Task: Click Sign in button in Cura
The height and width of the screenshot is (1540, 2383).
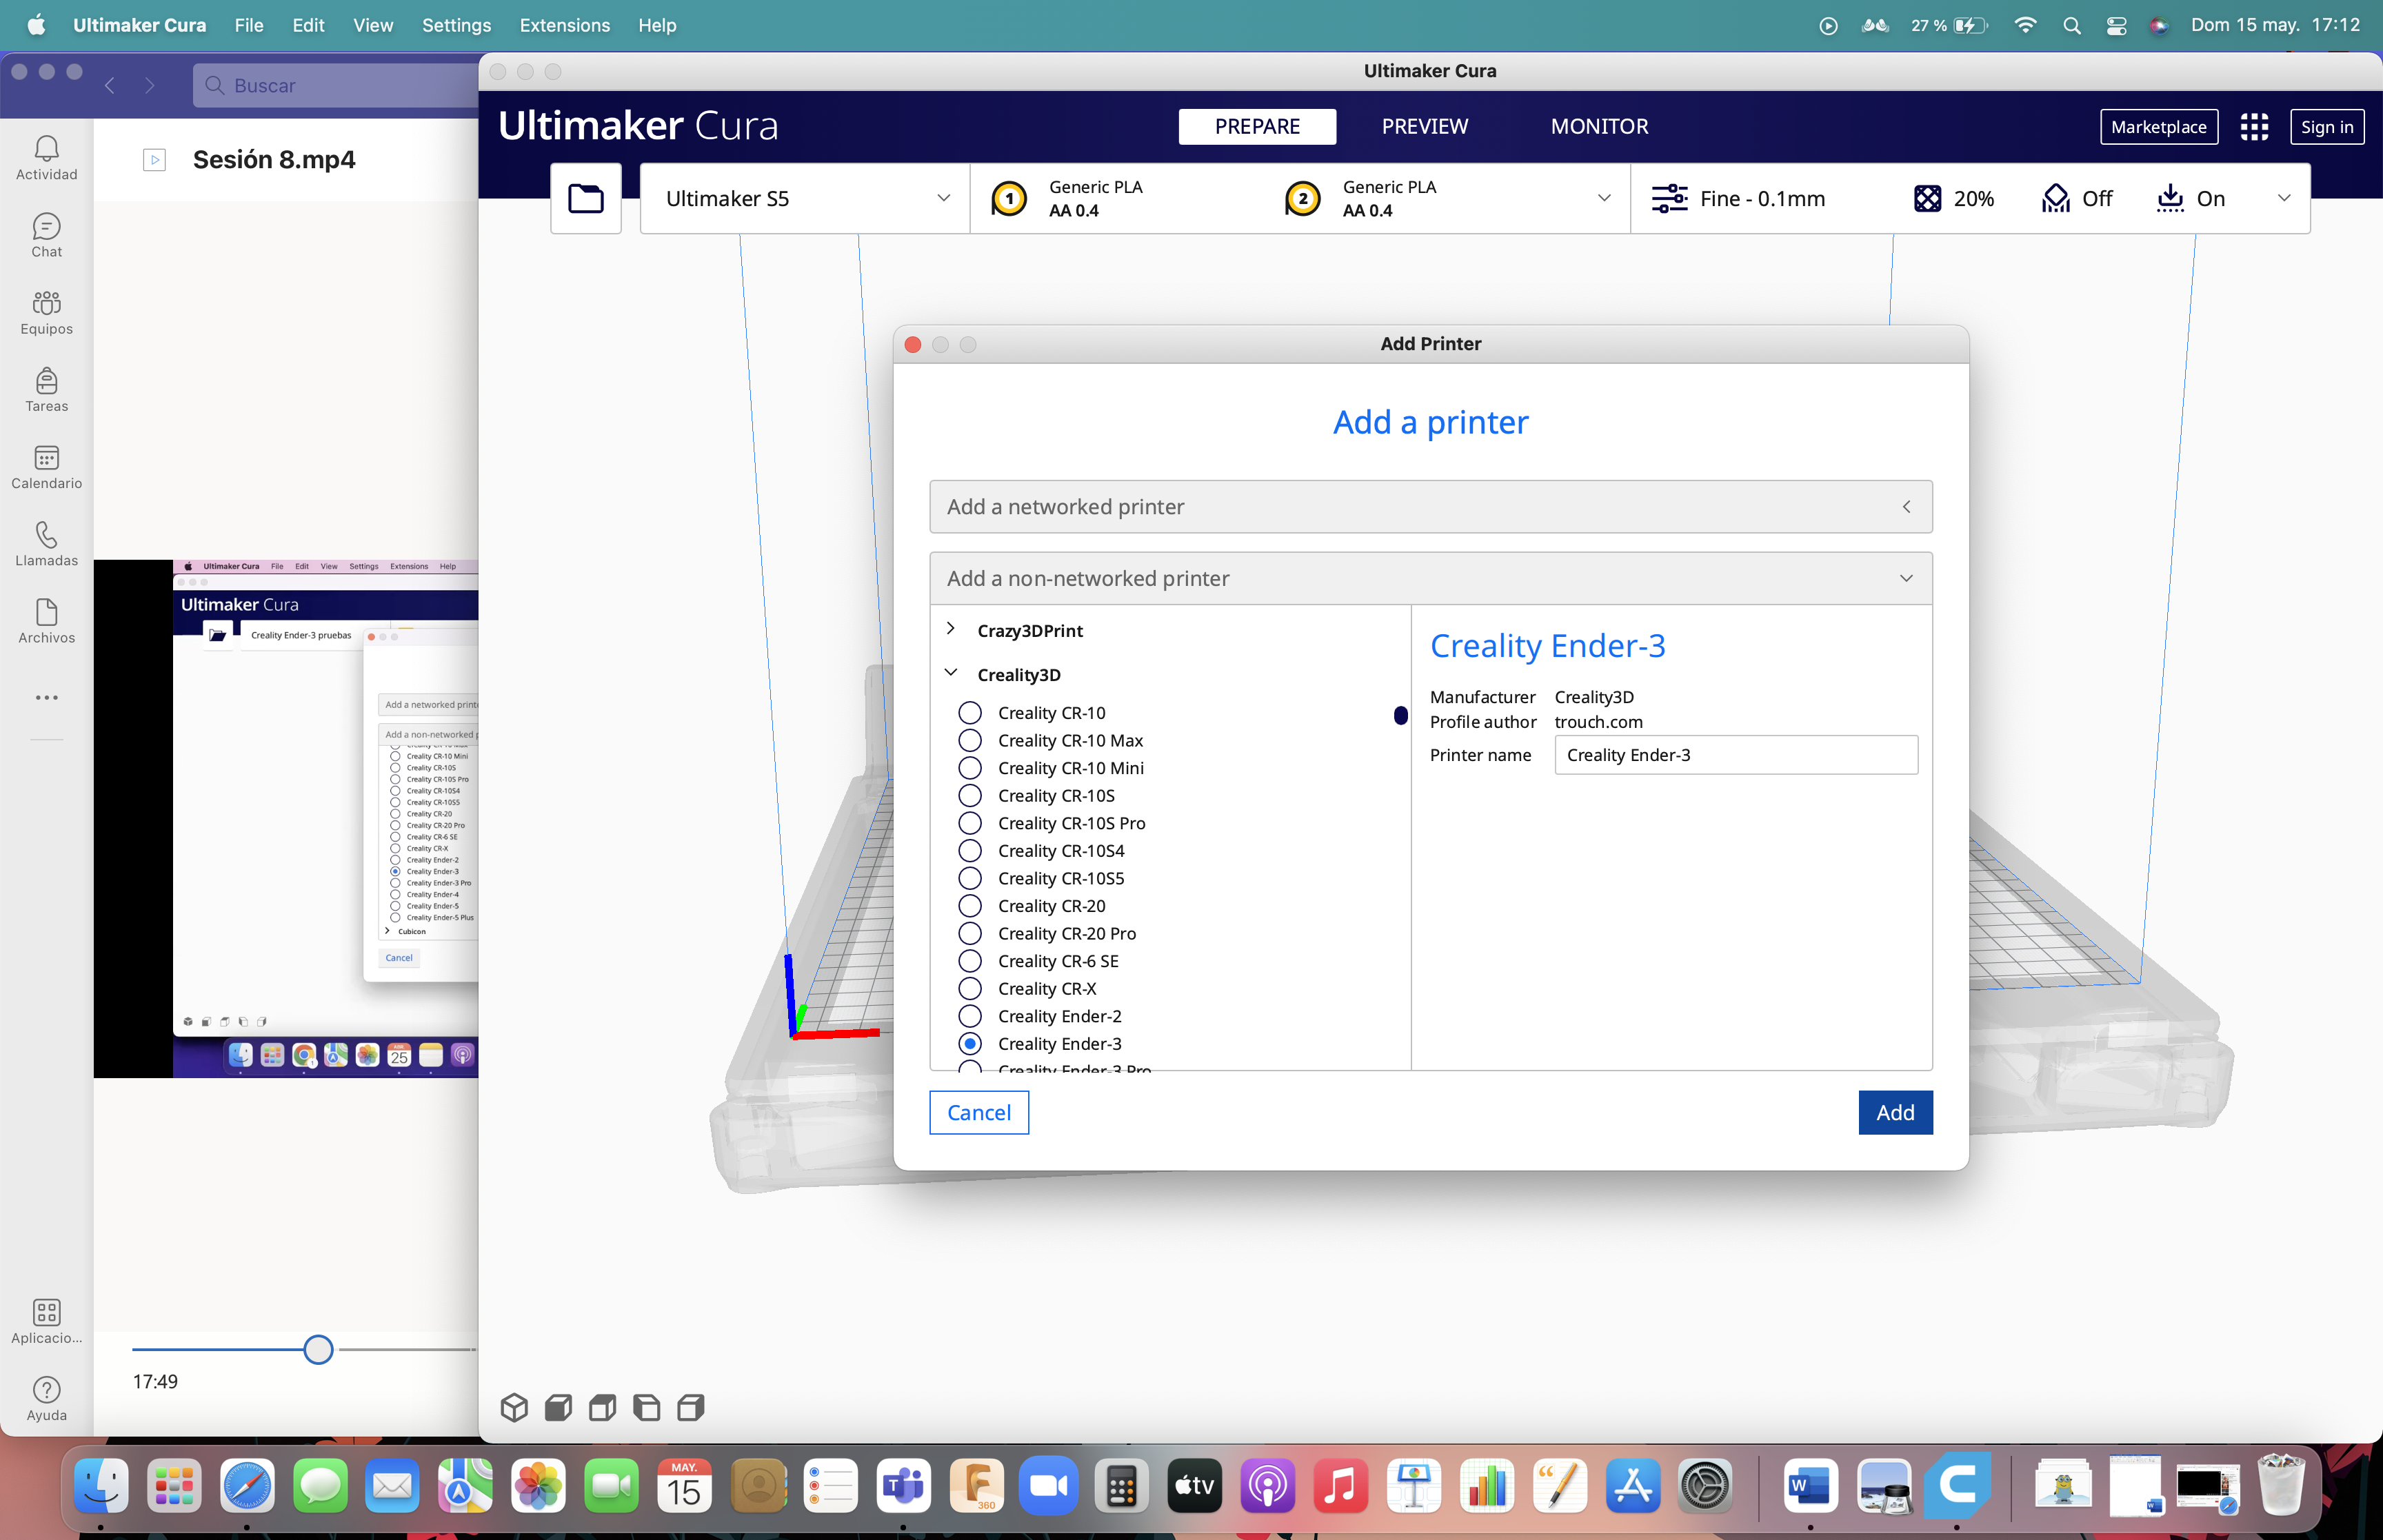Action: point(2326,127)
